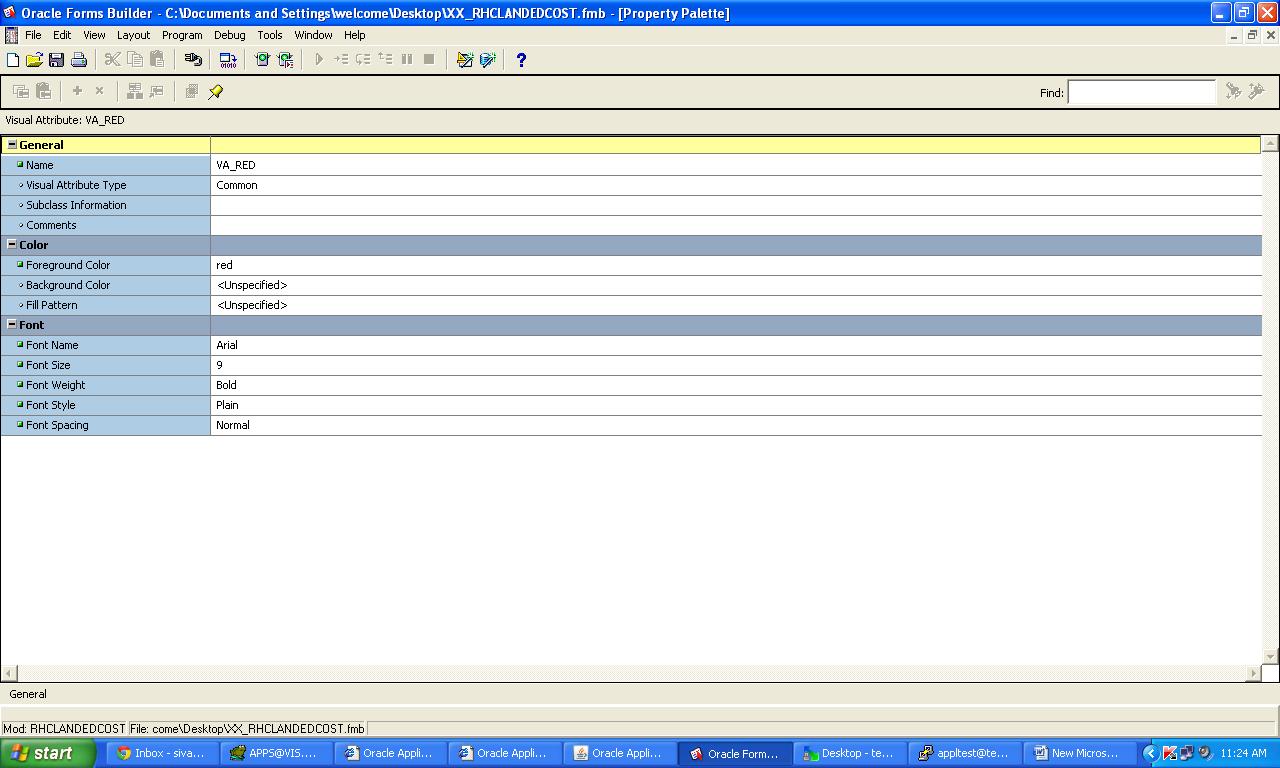Open the Windows start button
The width and height of the screenshot is (1280, 768).
click(48, 753)
